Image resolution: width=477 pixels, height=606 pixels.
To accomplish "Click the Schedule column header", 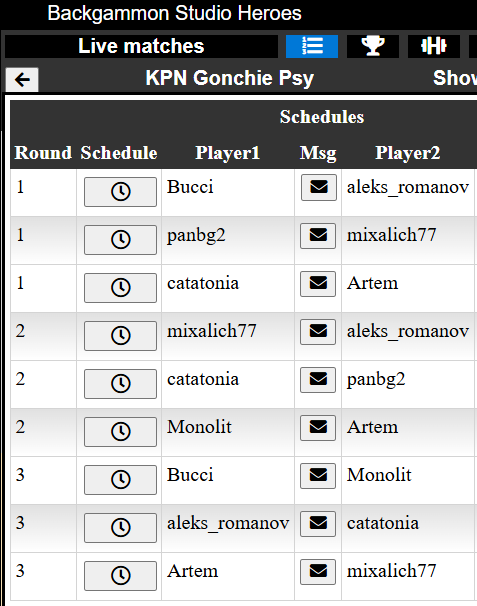I will pyautogui.click(x=119, y=153).
